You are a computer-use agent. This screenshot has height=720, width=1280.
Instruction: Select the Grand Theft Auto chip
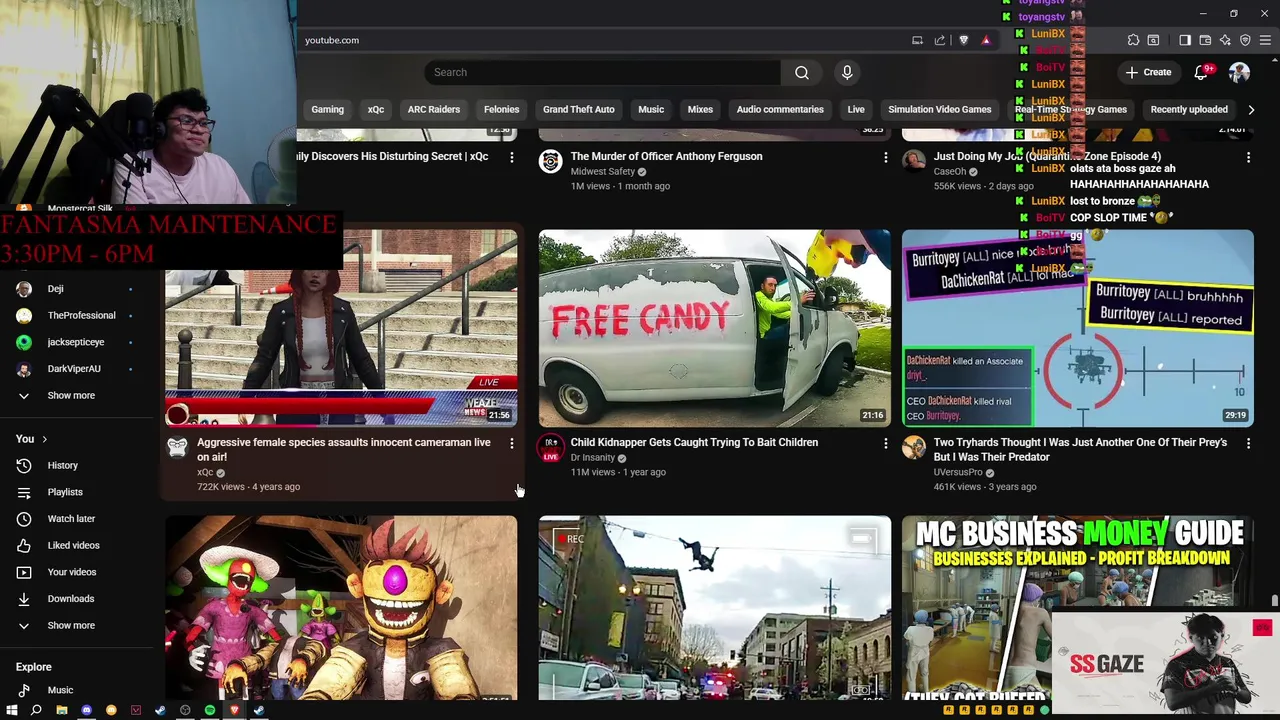coord(579,110)
